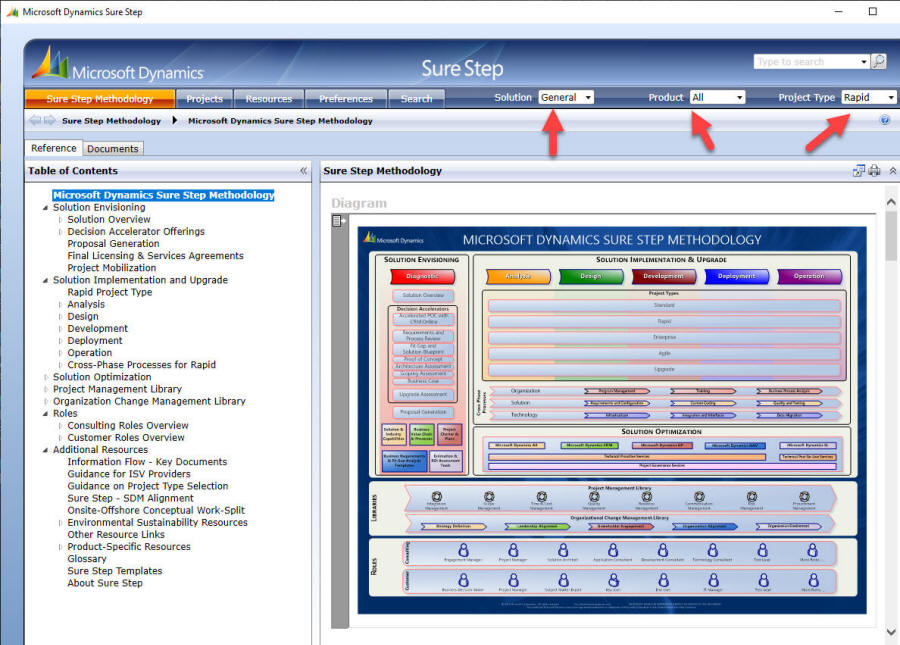This screenshot has height=645, width=900.
Task: Click the orange Analysis phase button
Action: pyautogui.click(x=518, y=277)
